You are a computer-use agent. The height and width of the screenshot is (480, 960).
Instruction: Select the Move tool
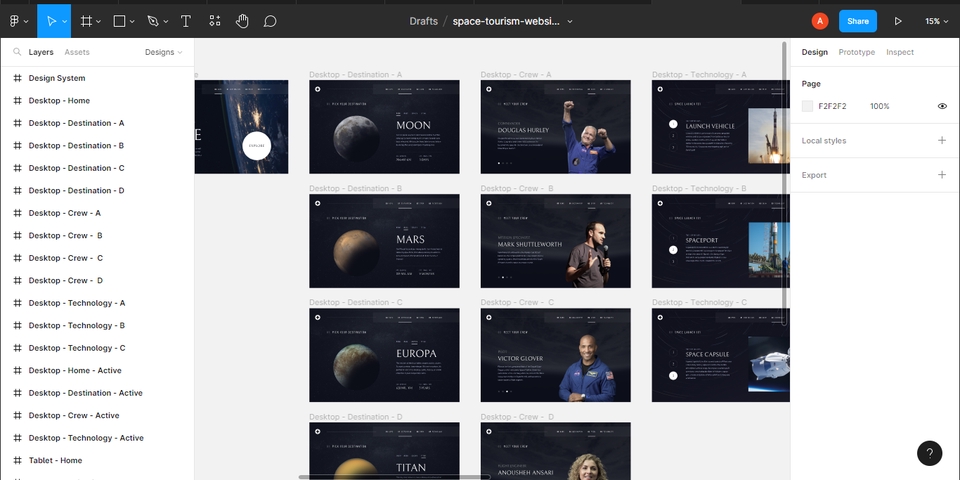click(x=51, y=21)
